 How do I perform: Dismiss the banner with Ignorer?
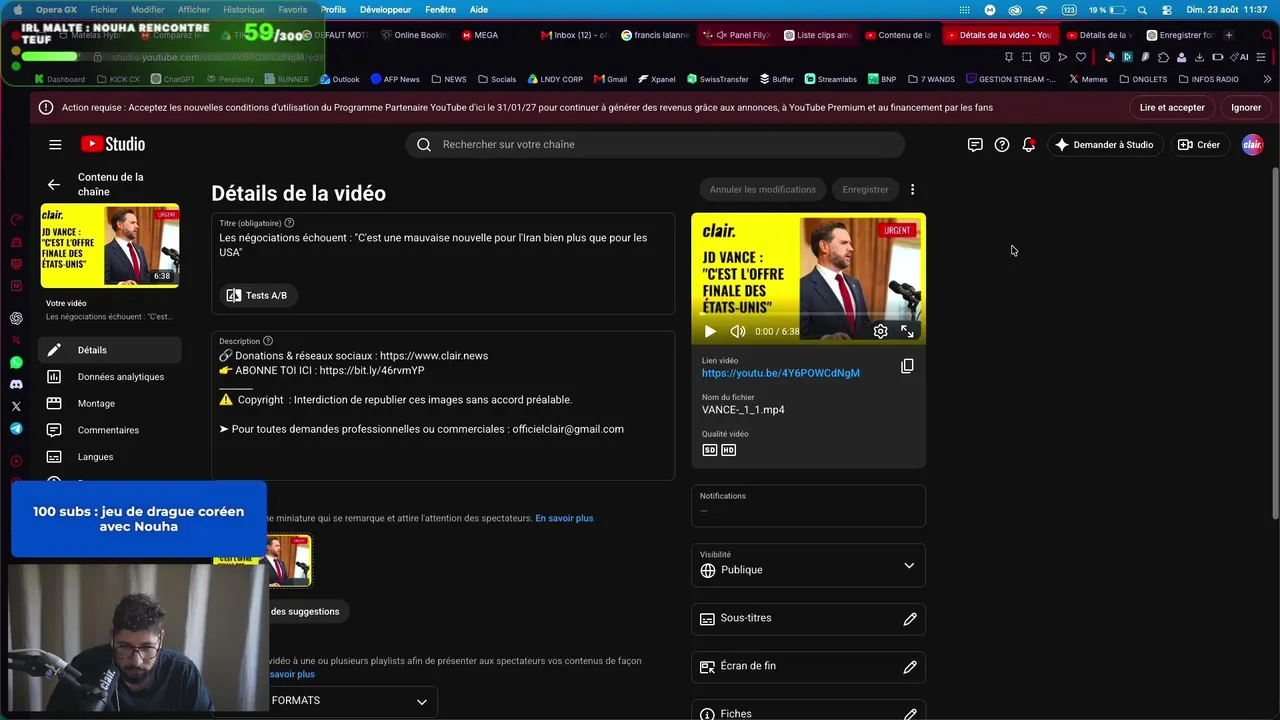[1246, 107]
